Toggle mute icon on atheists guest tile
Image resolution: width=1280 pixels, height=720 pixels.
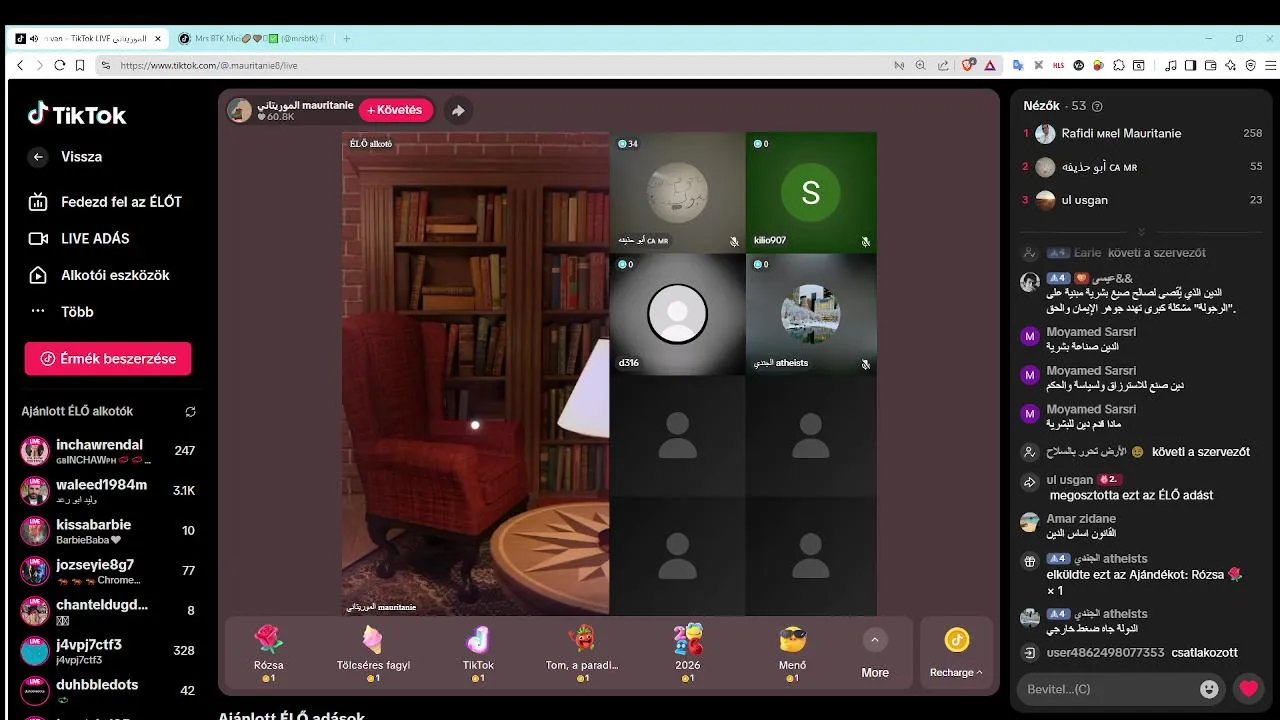pos(865,364)
